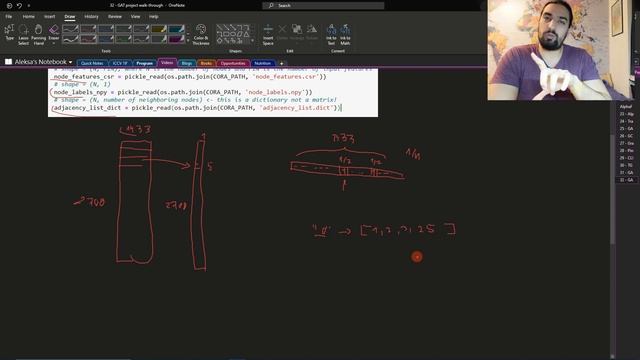This screenshot has height=360, width=640.
Task: Open the View ribbon tab
Action: point(136,17)
